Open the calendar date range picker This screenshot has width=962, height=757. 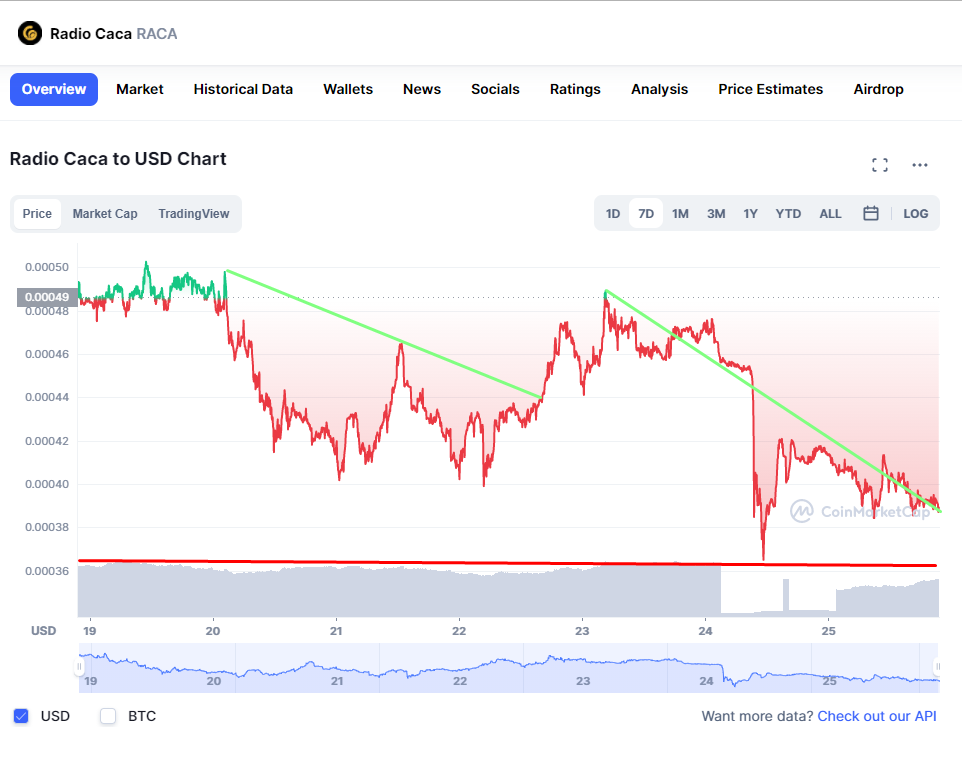point(871,213)
